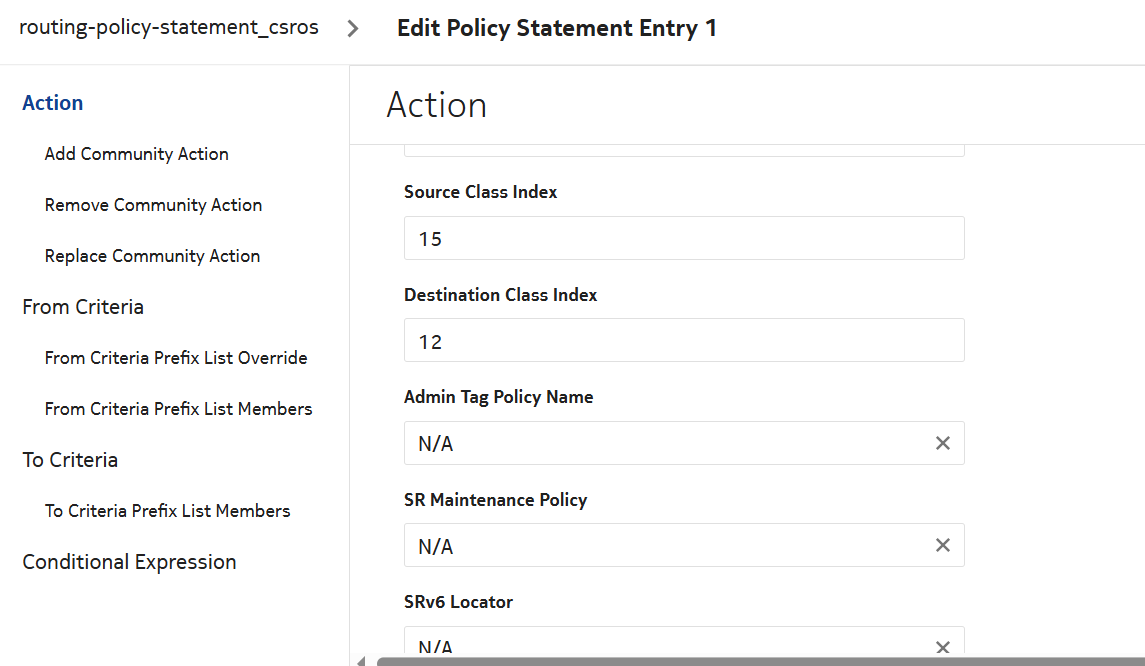Navigate to Replace Community Action

152,256
